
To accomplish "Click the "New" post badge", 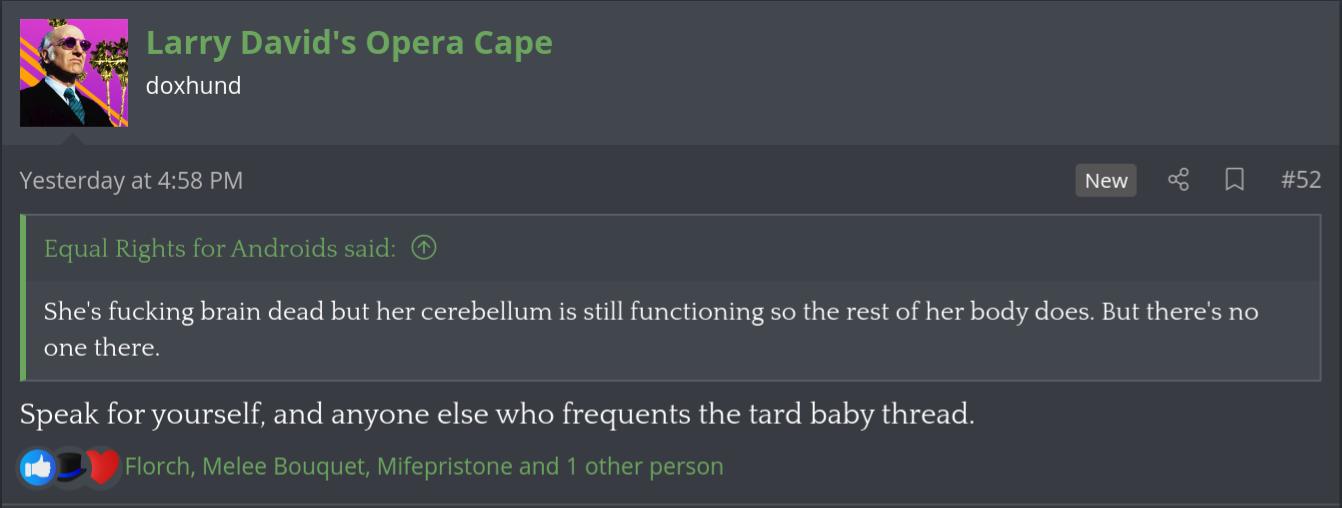I will tap(1106, 180).
